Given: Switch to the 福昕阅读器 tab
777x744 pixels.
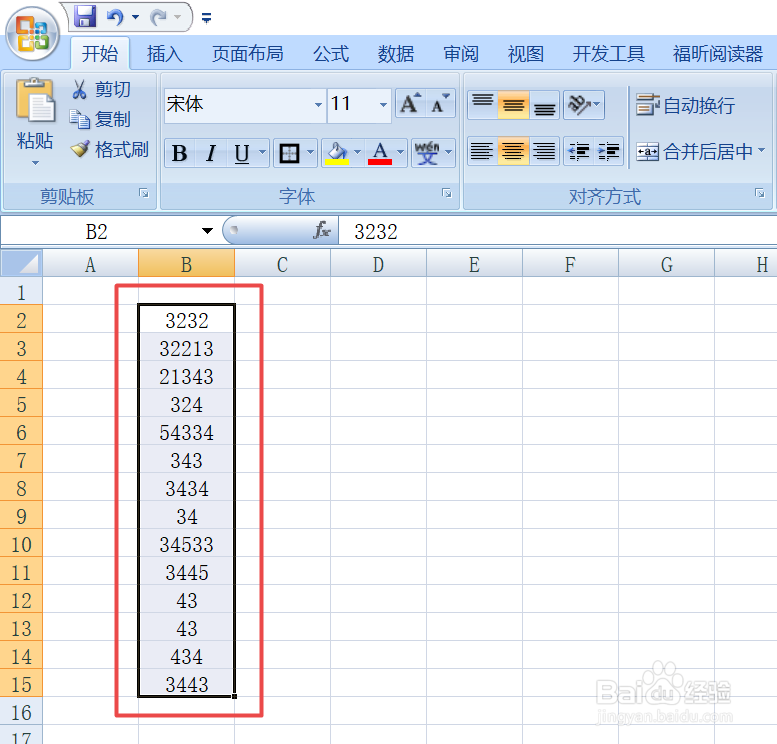Looking at the screenshot, I should click(718, 54).
